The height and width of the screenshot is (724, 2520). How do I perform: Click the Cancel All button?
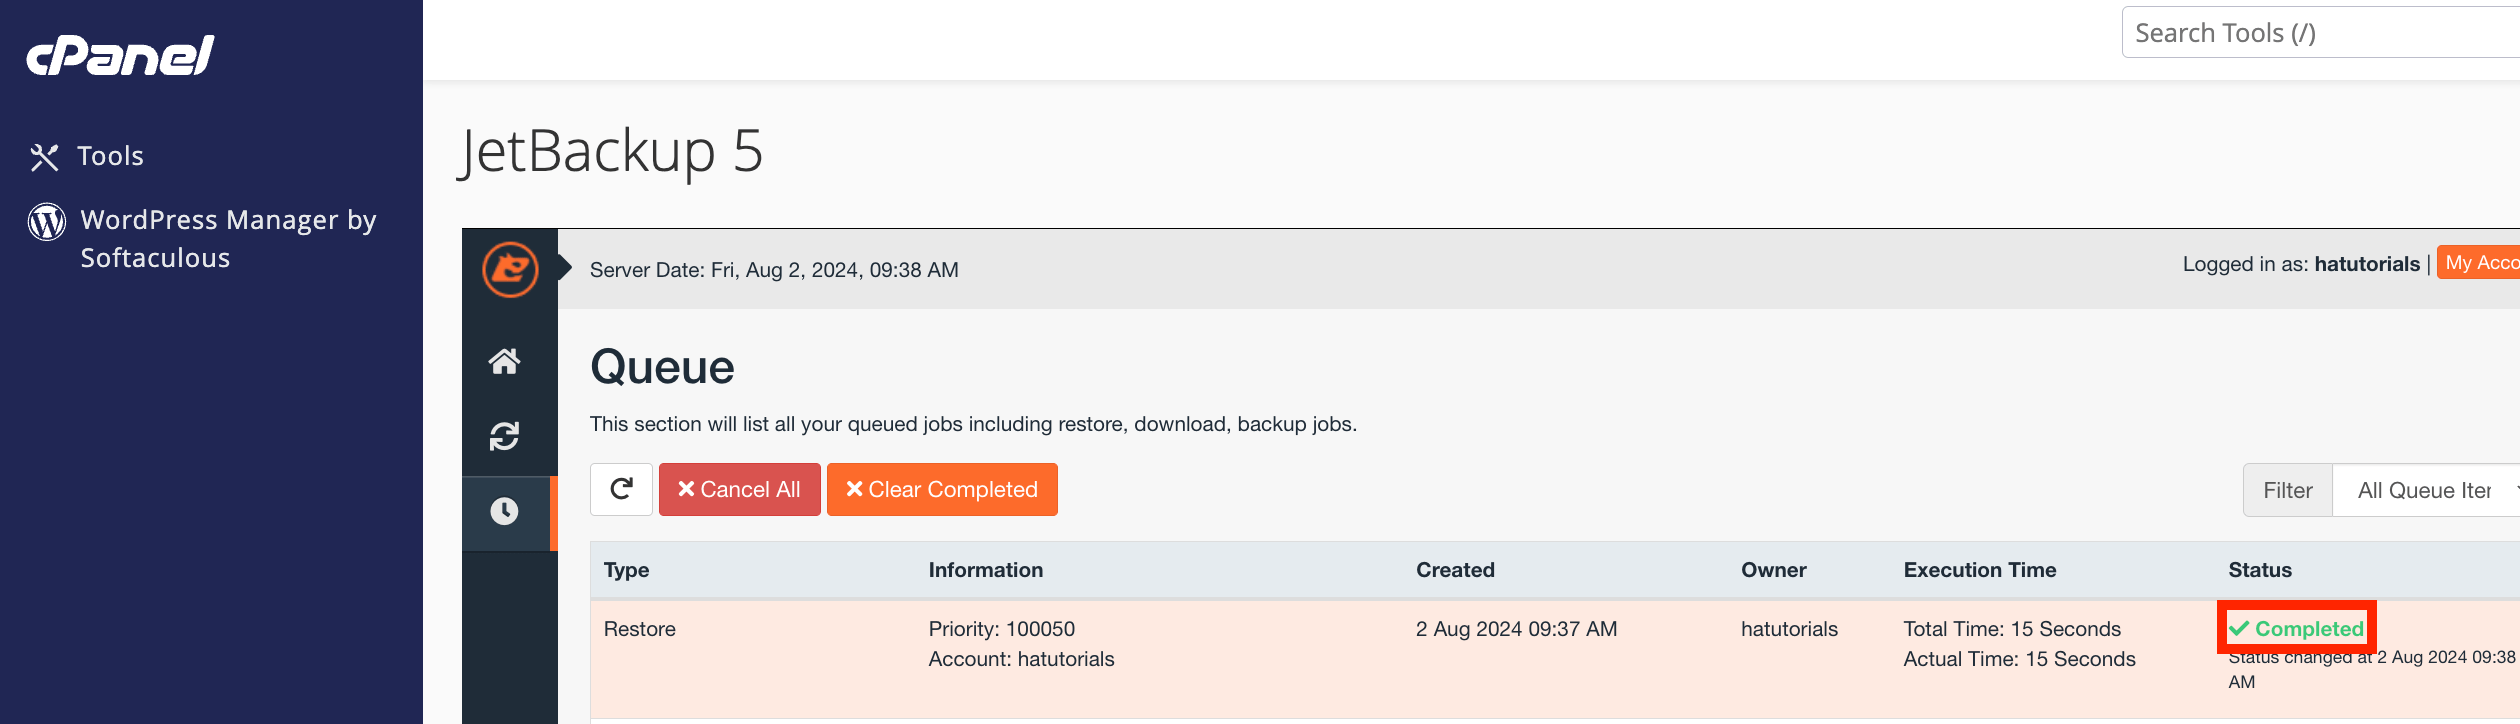(x=740, y=489)
